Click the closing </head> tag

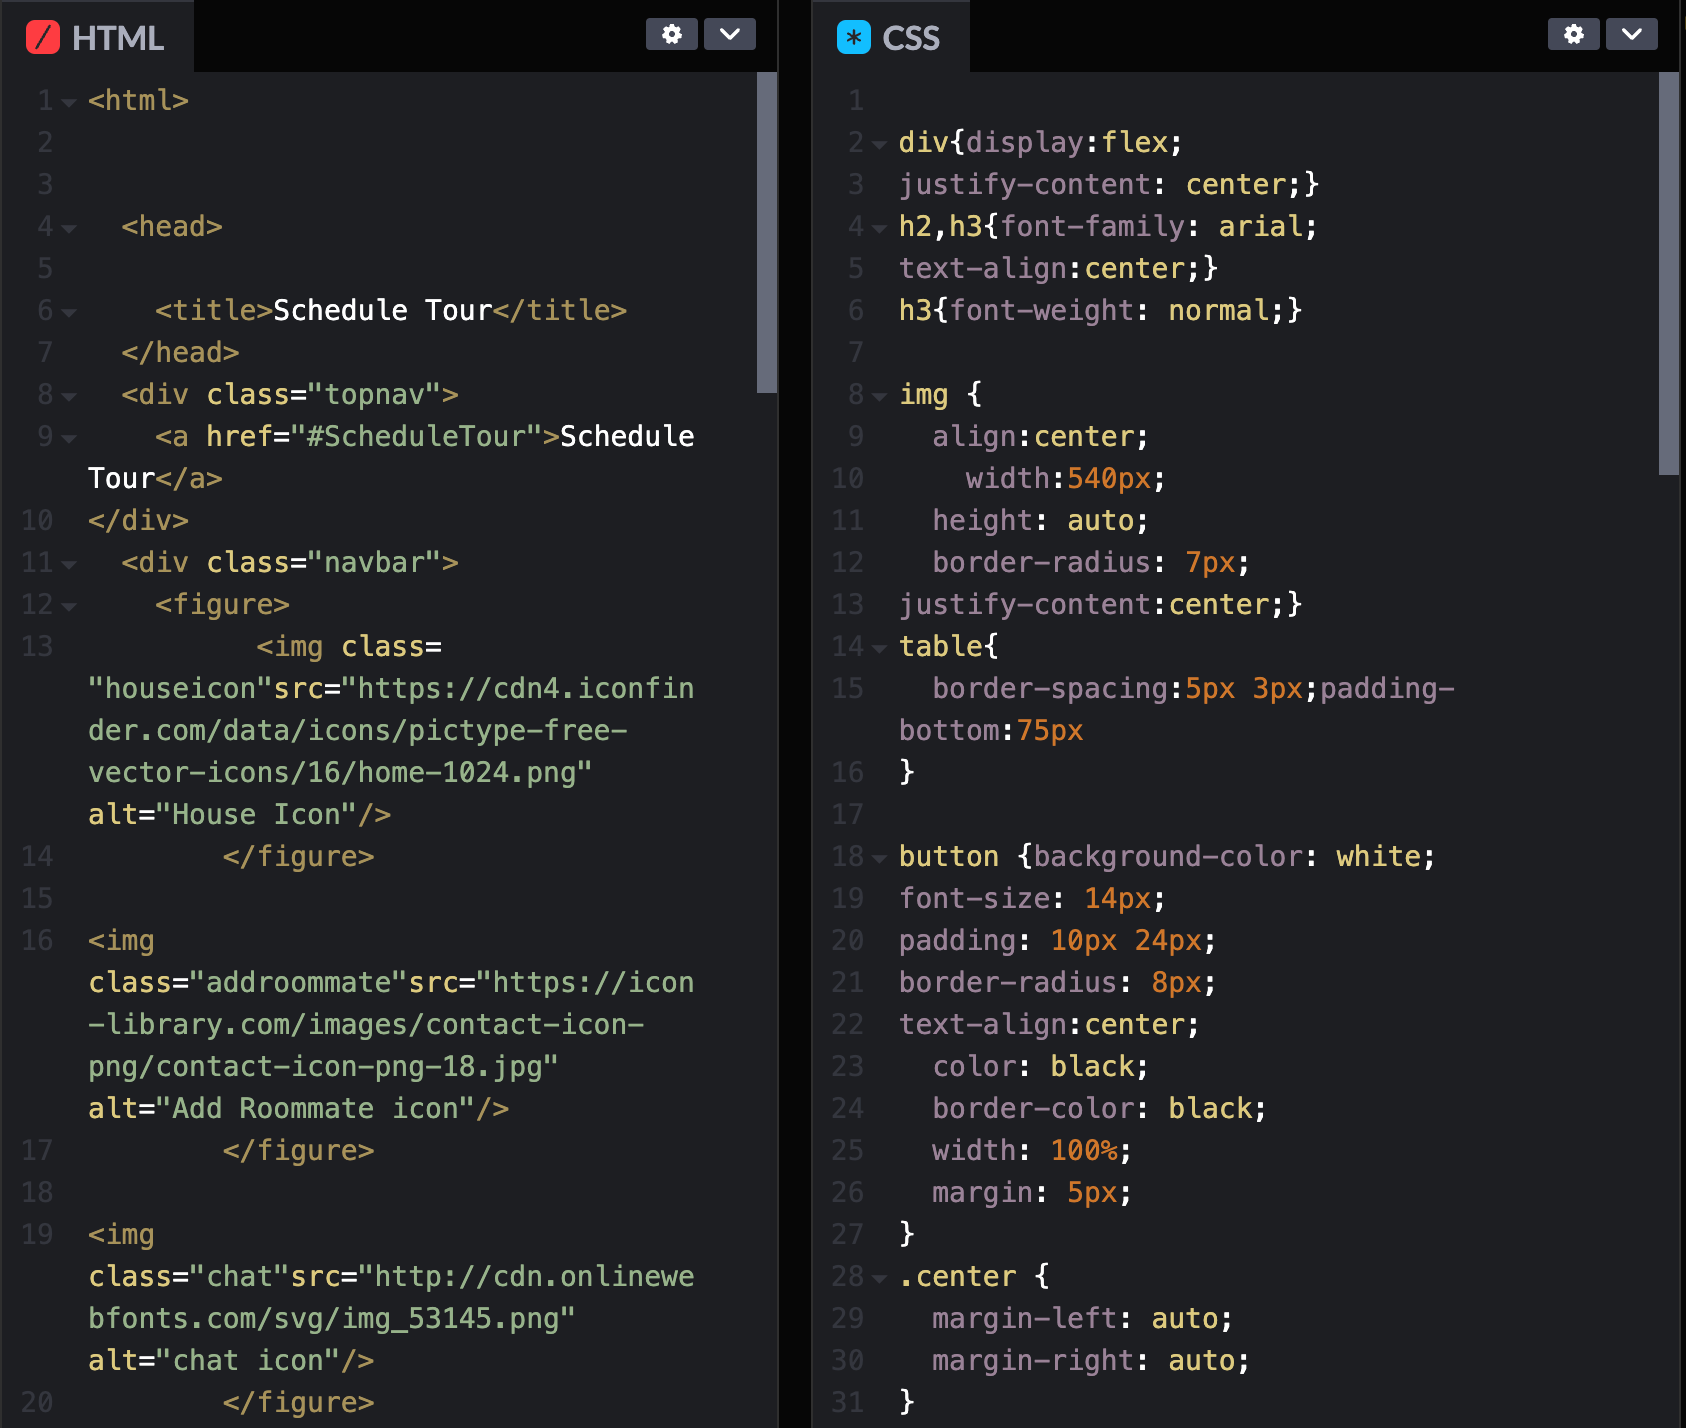(181, 352)
